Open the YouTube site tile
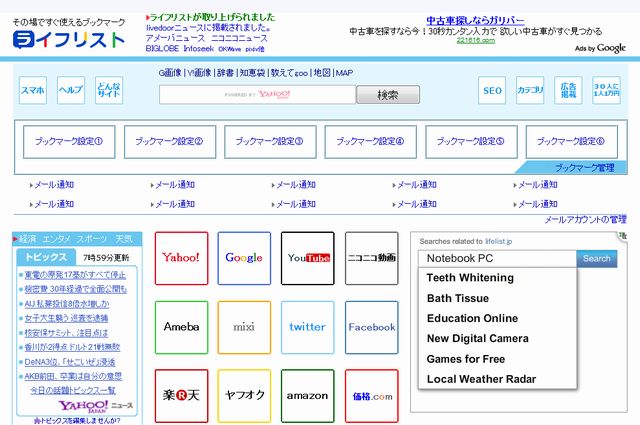 (x=308, y=258)
